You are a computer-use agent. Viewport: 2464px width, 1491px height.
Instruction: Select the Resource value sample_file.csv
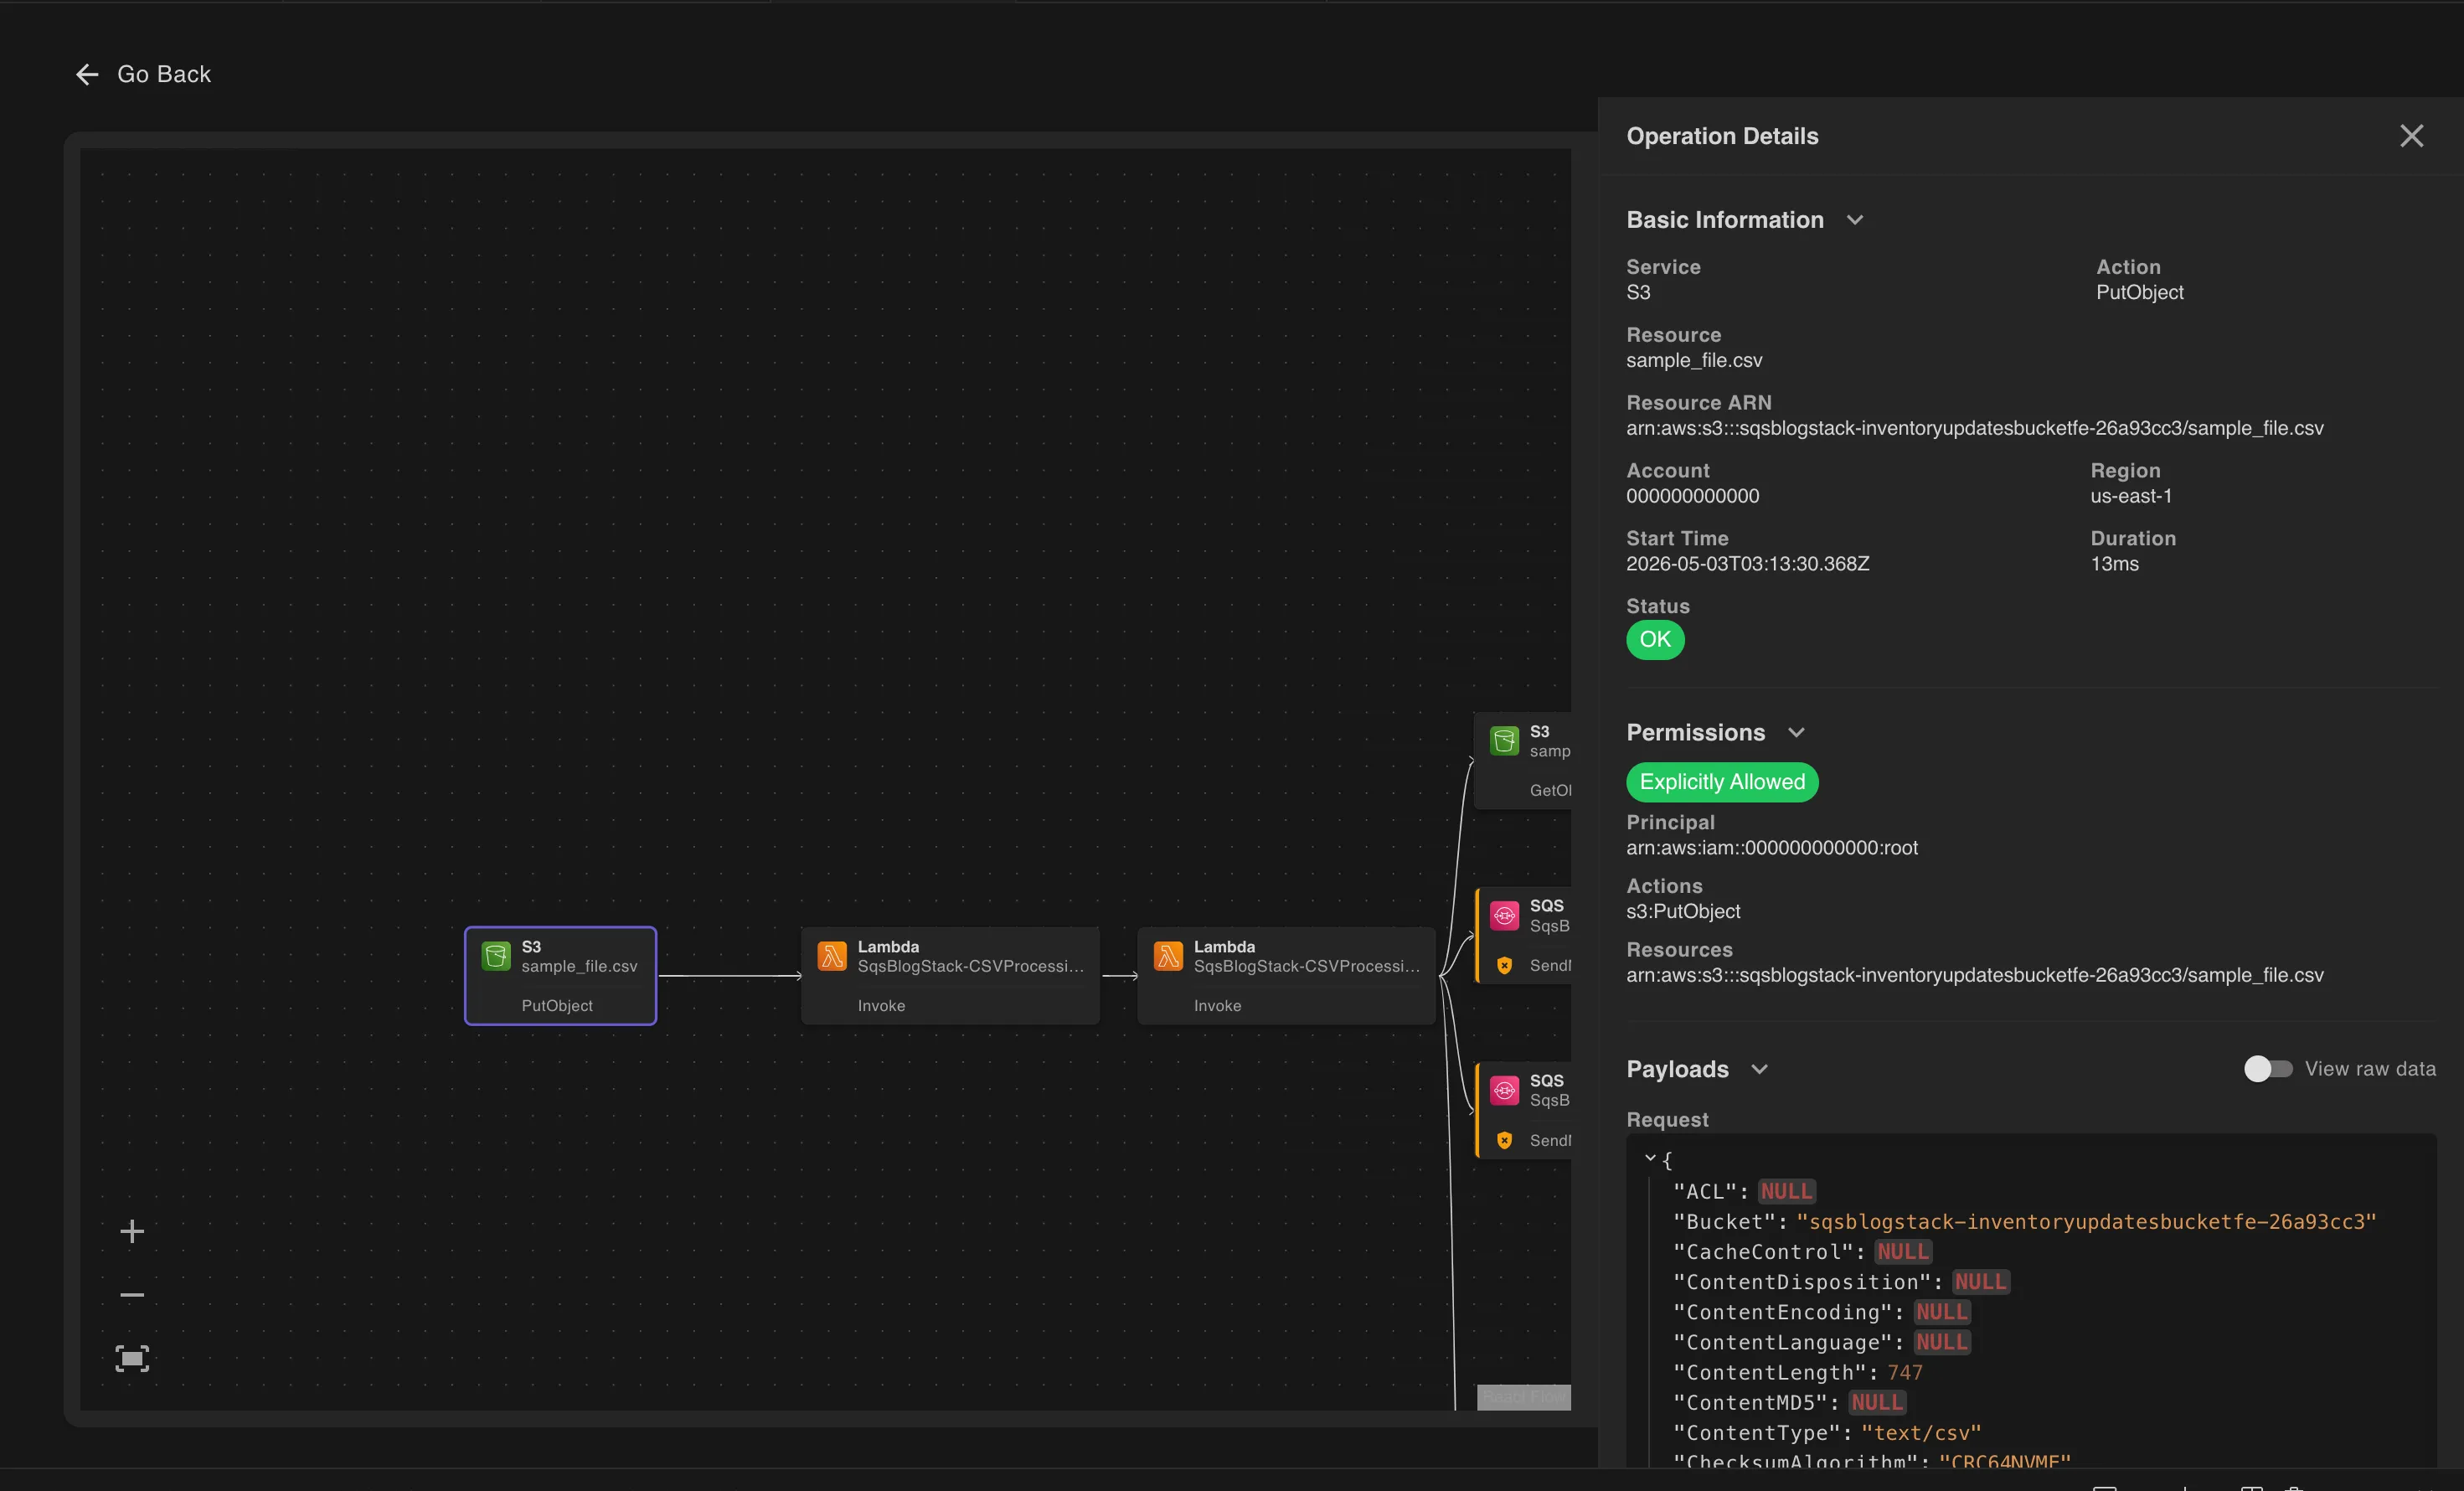click(x=1694, y=361)
